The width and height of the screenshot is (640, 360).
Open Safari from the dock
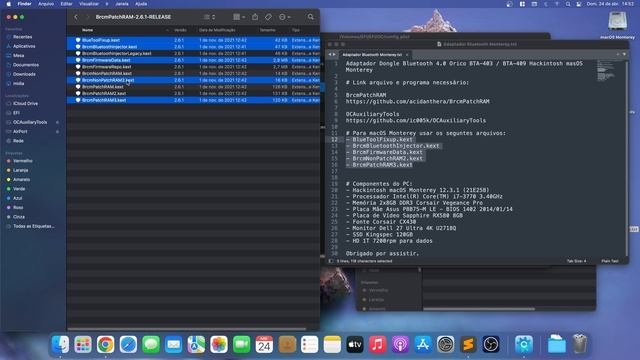point(128,344)
